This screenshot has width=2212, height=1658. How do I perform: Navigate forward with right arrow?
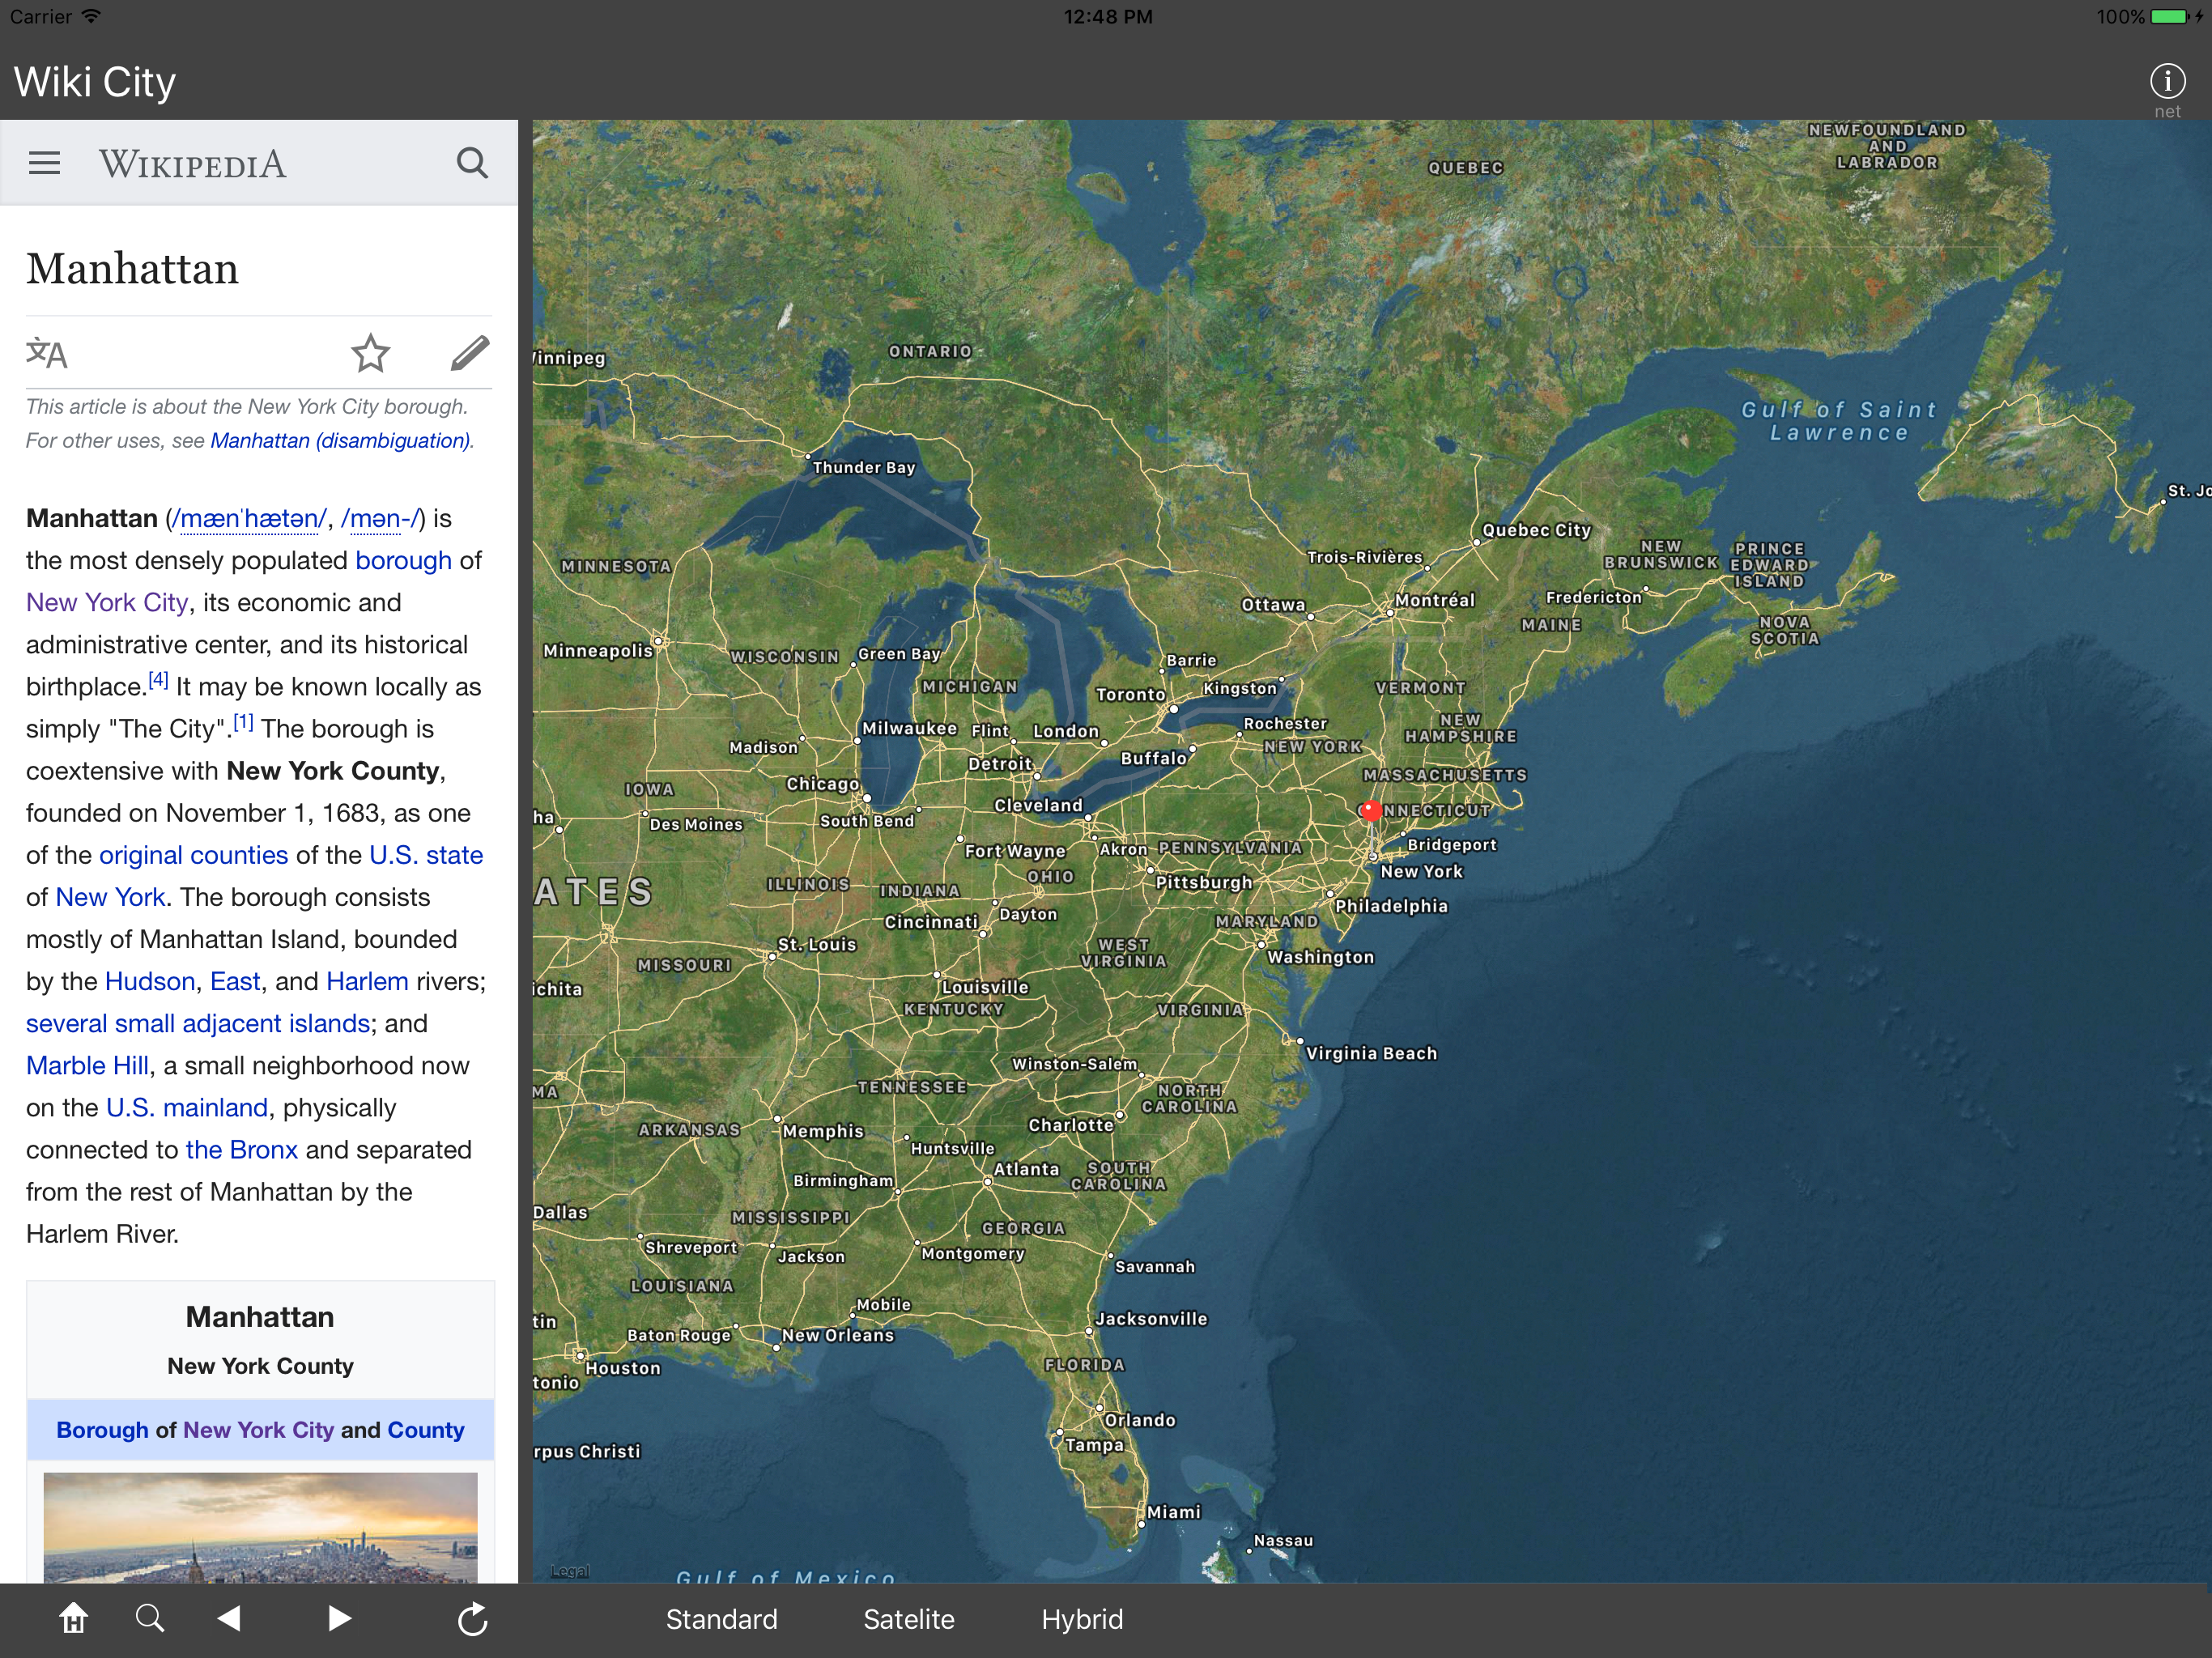339,1618
